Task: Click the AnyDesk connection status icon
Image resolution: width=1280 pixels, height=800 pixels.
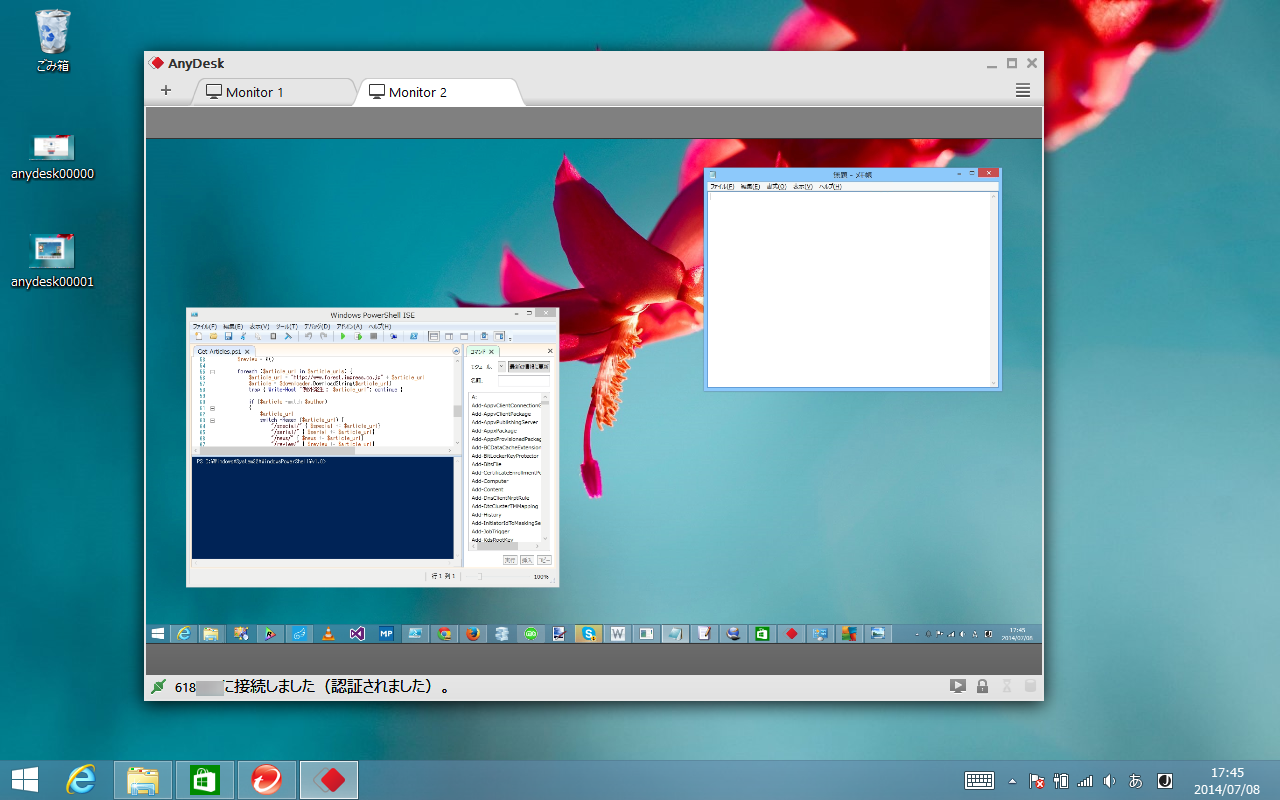Action: click(x=159, y=687)
